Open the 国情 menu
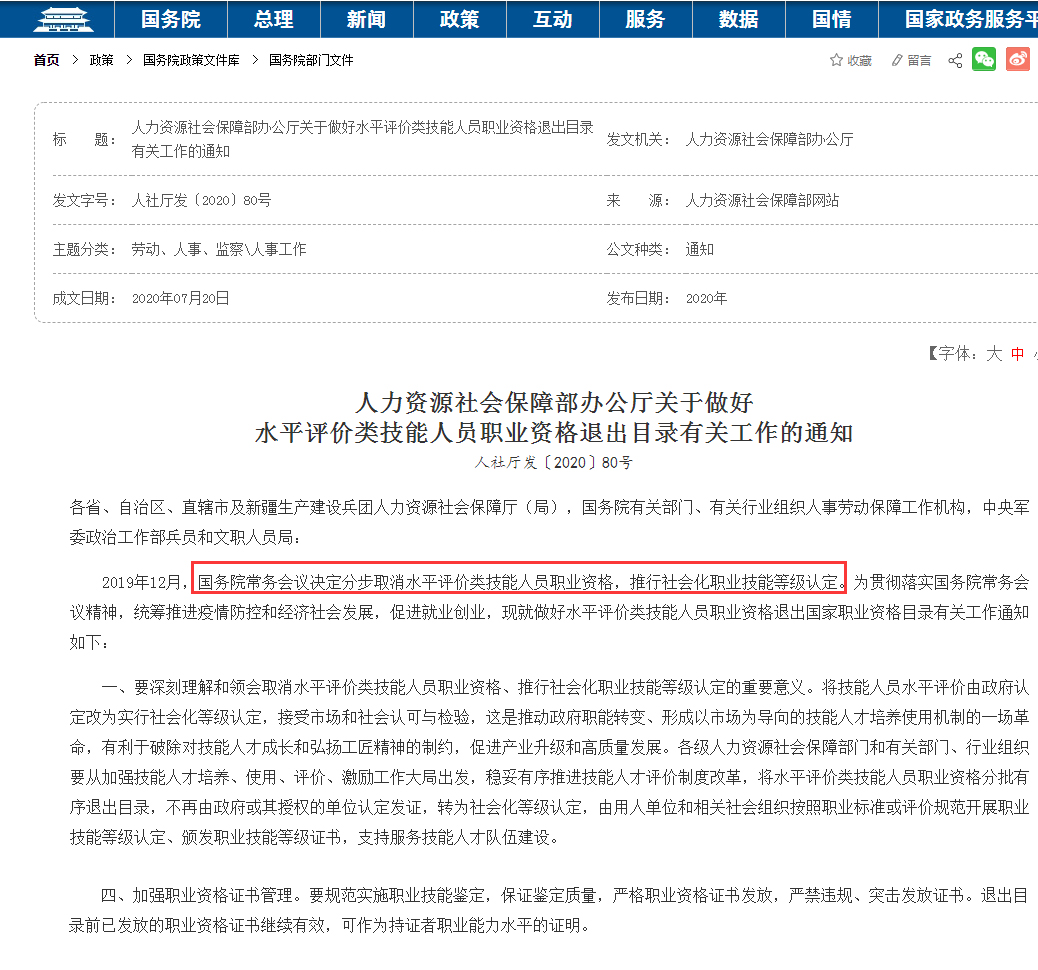This screenshot has width=1038, height=970. click(x=832, y=19)
